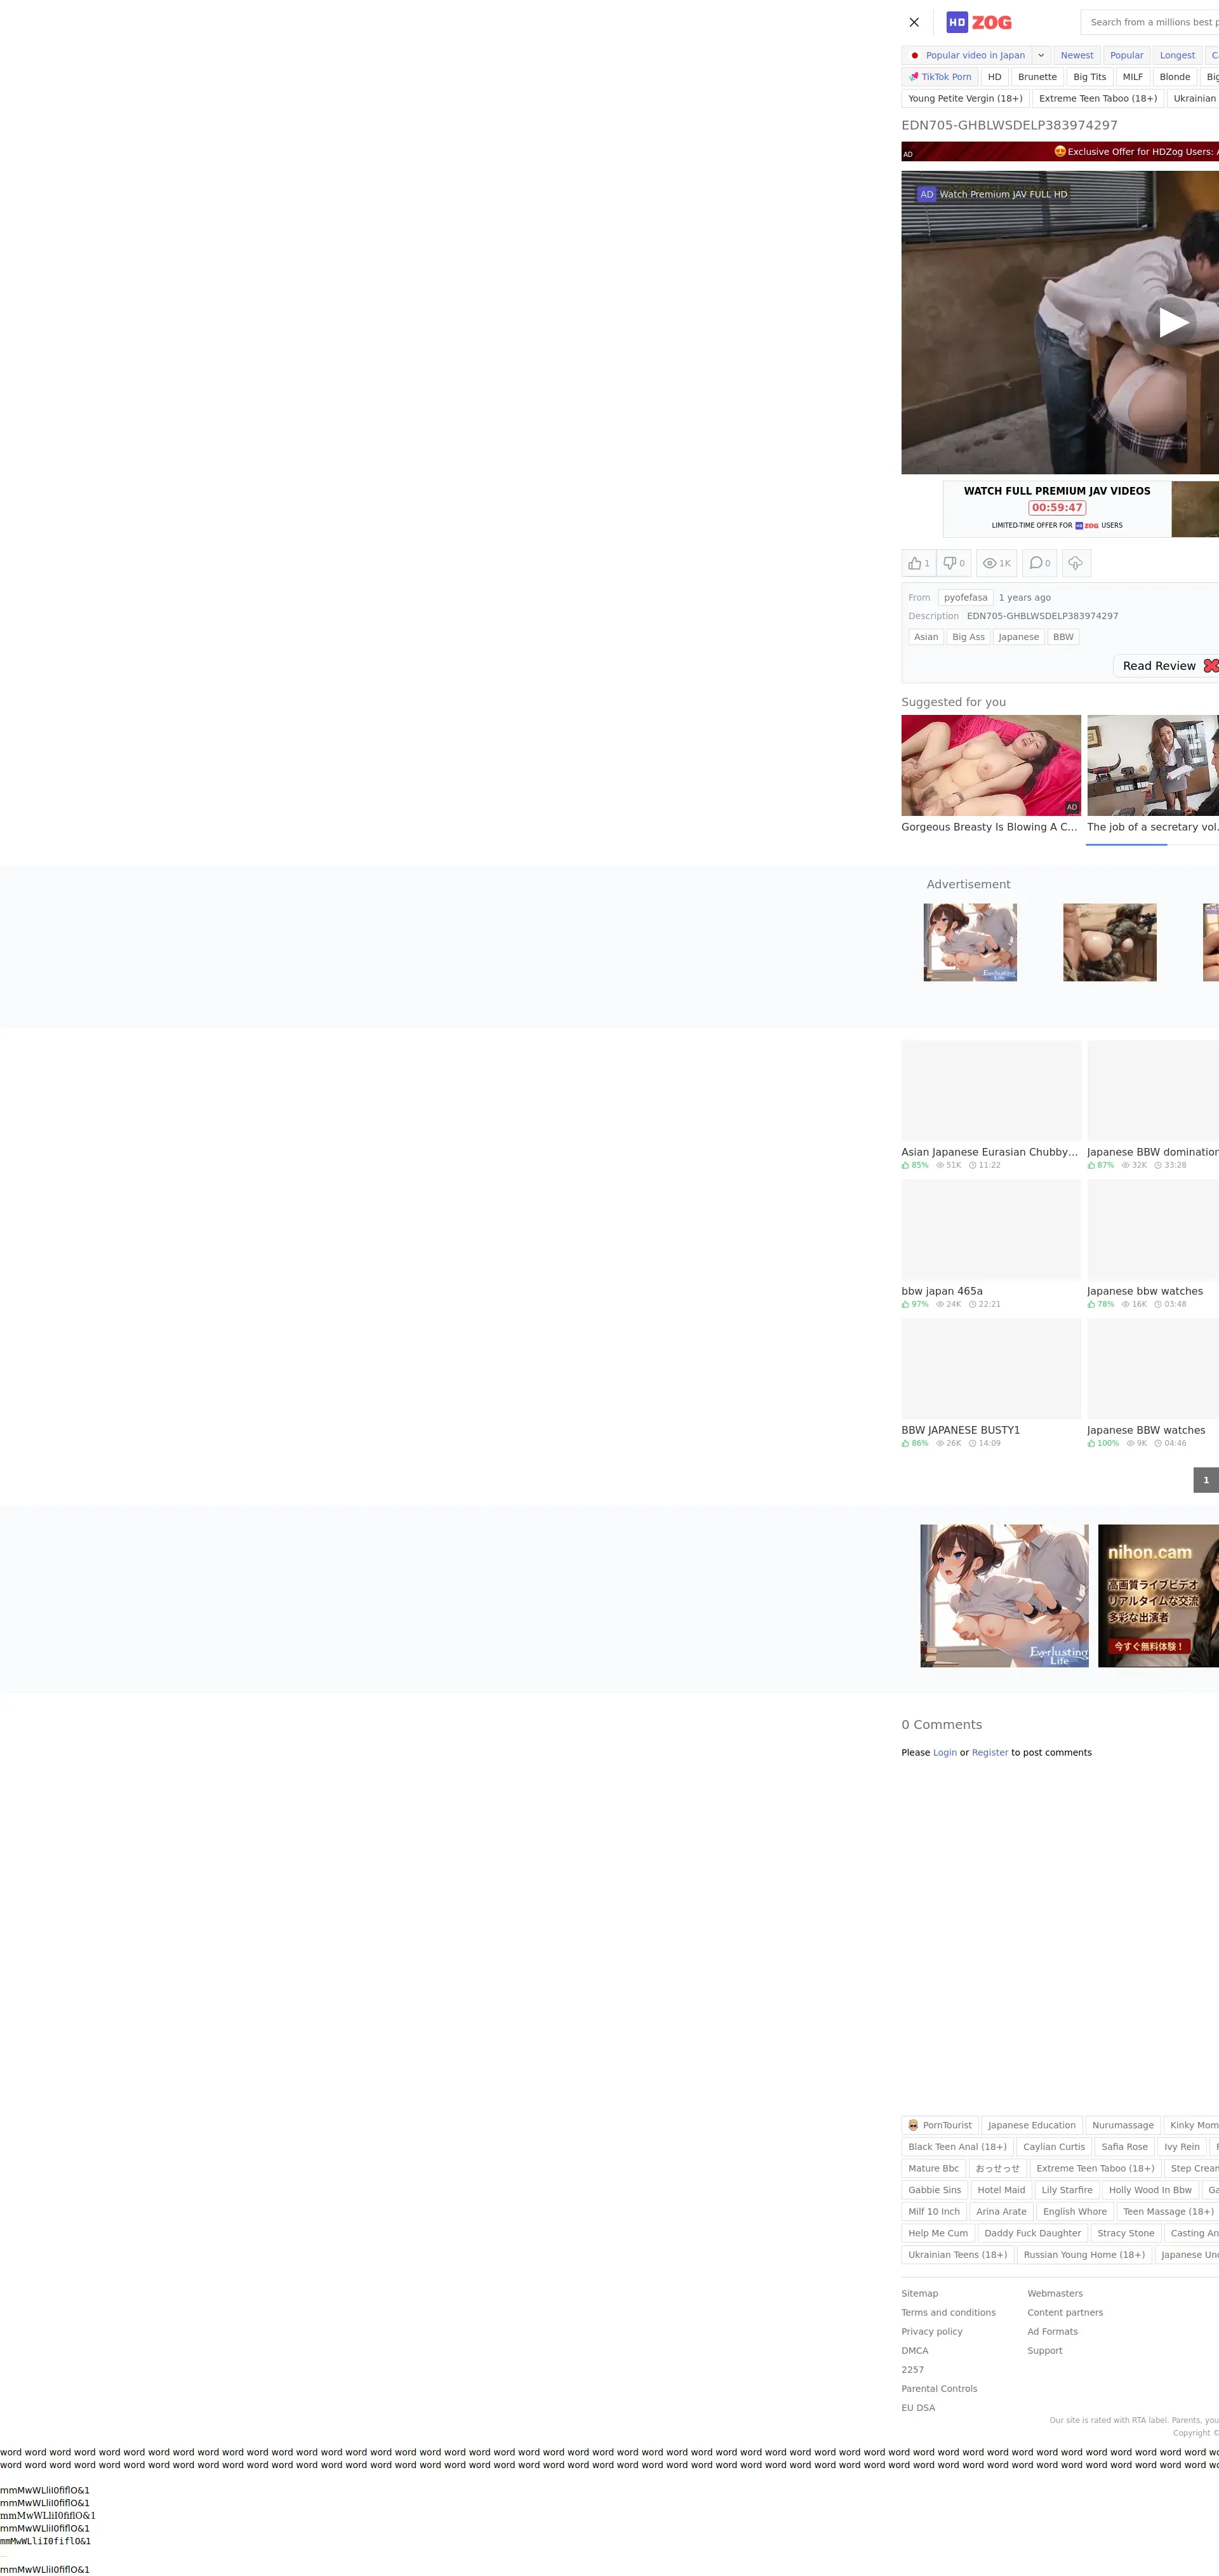The height and width of the screenshot is (2576, 1219).
Task: Select the Popular sorting tab
Action: pos(1126,55)
